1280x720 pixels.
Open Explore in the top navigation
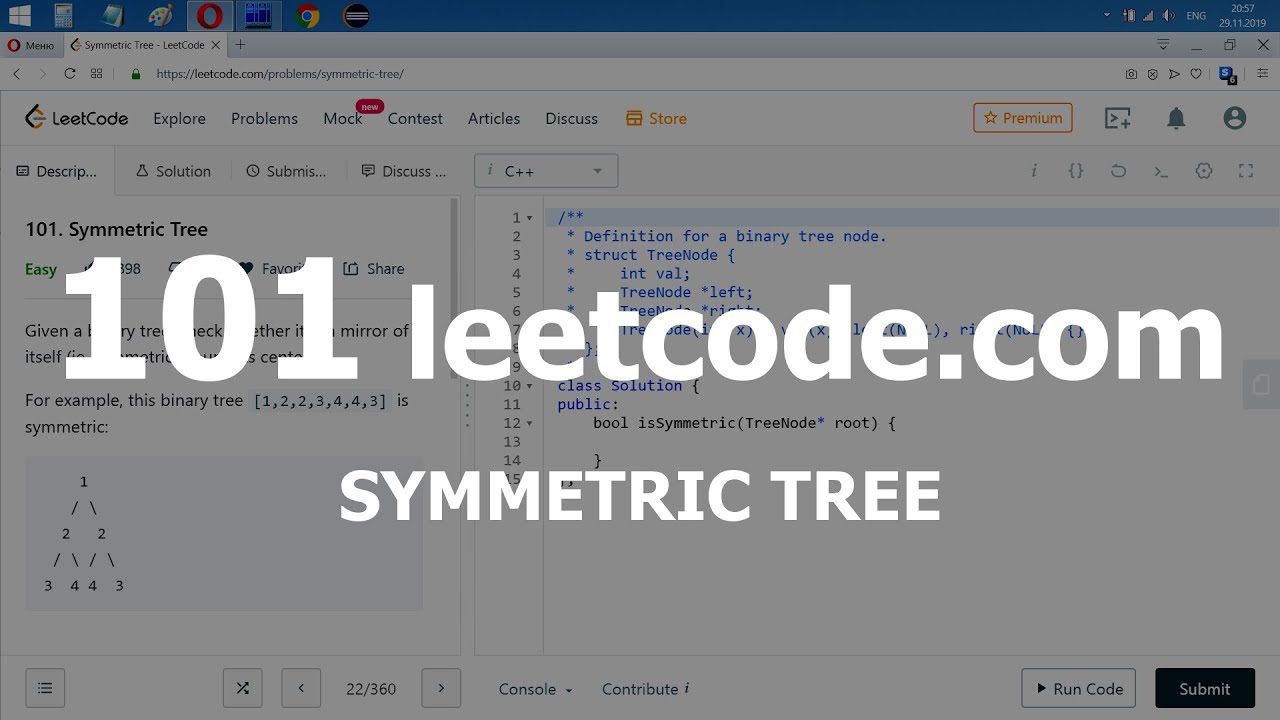click(179, 118)
